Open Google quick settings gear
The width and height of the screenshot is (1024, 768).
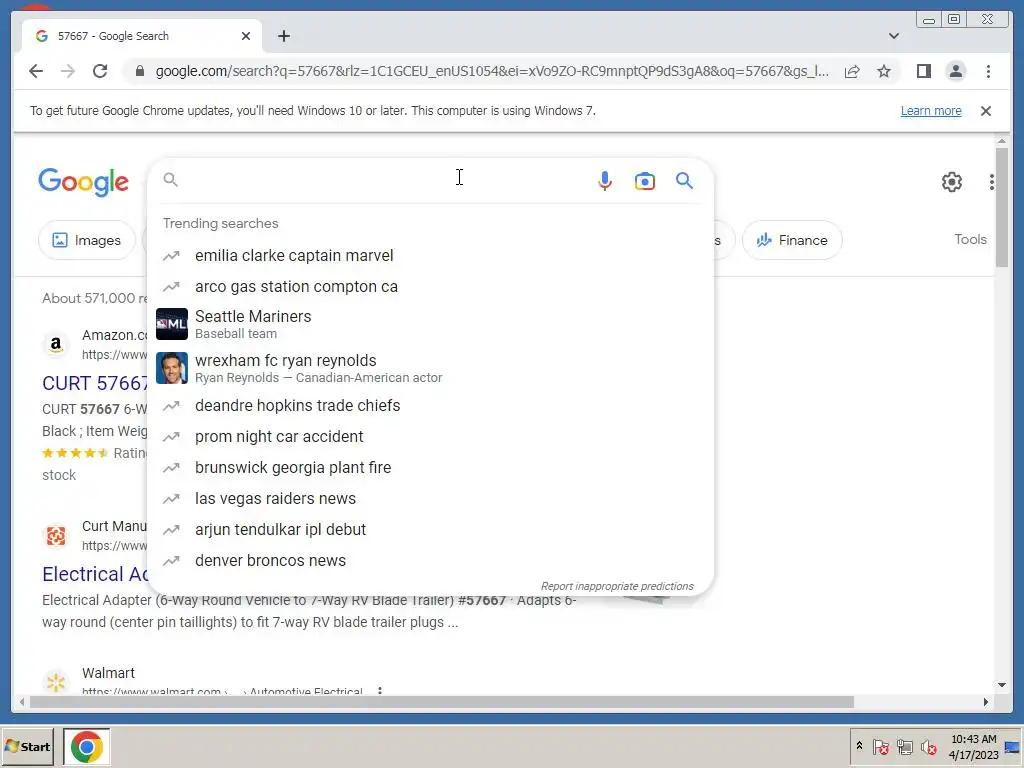(x=952, y=182)
